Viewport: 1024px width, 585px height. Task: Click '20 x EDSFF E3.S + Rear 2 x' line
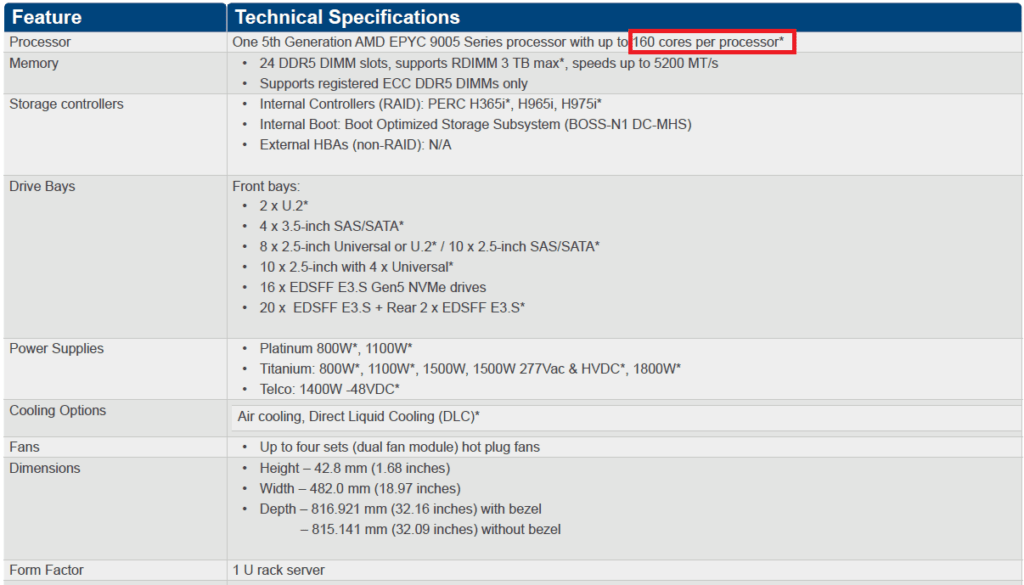pyautogui.click(x=392, y=308)
